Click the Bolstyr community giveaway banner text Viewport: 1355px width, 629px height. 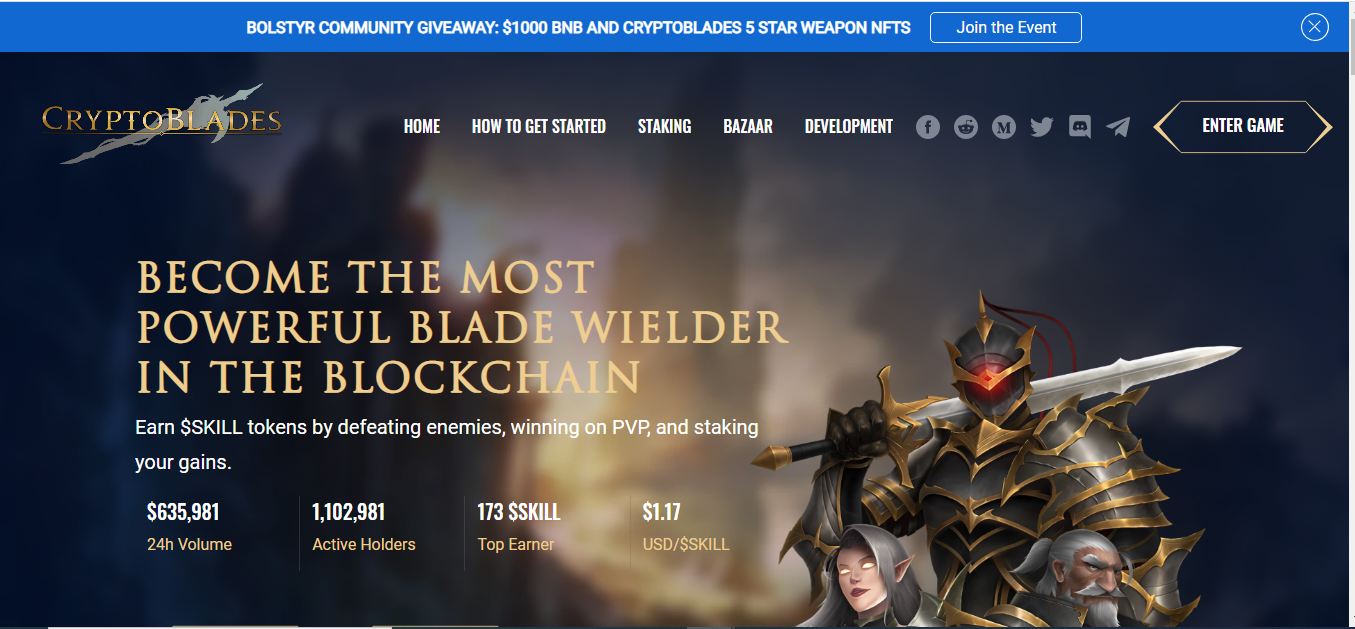578,28
